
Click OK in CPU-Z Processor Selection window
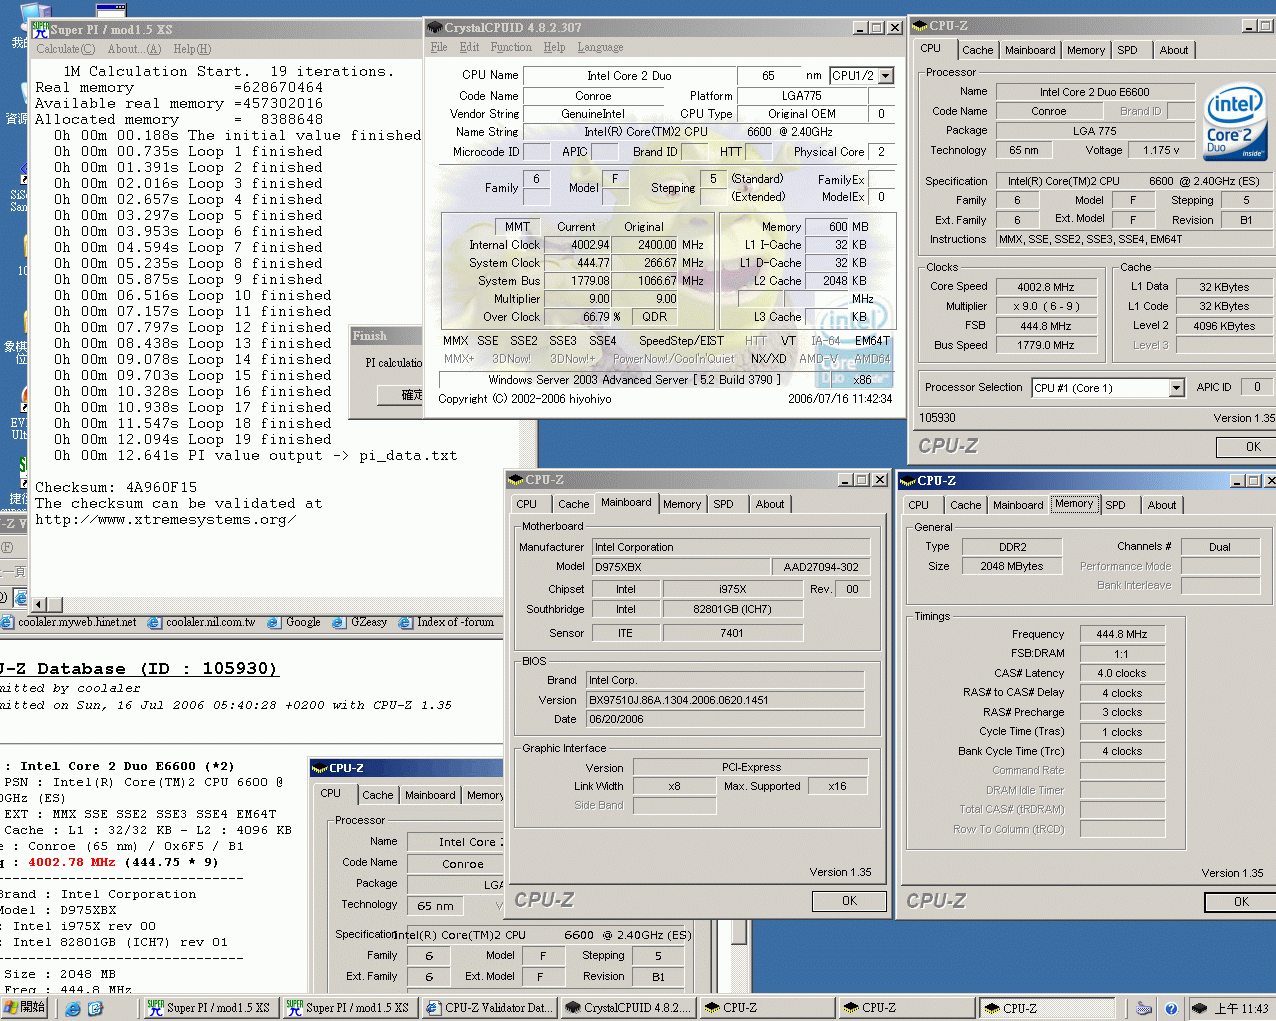[1245, 447]
